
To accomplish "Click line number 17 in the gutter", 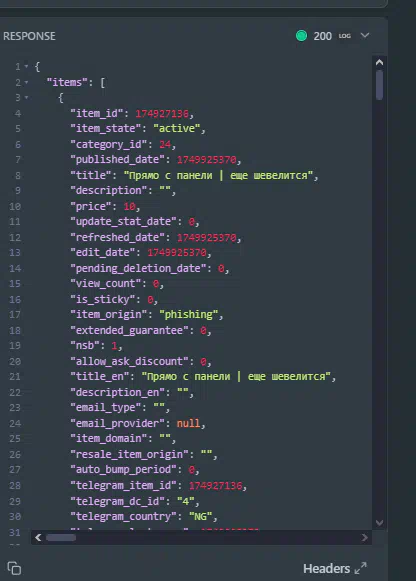I will tap(15, 315).
